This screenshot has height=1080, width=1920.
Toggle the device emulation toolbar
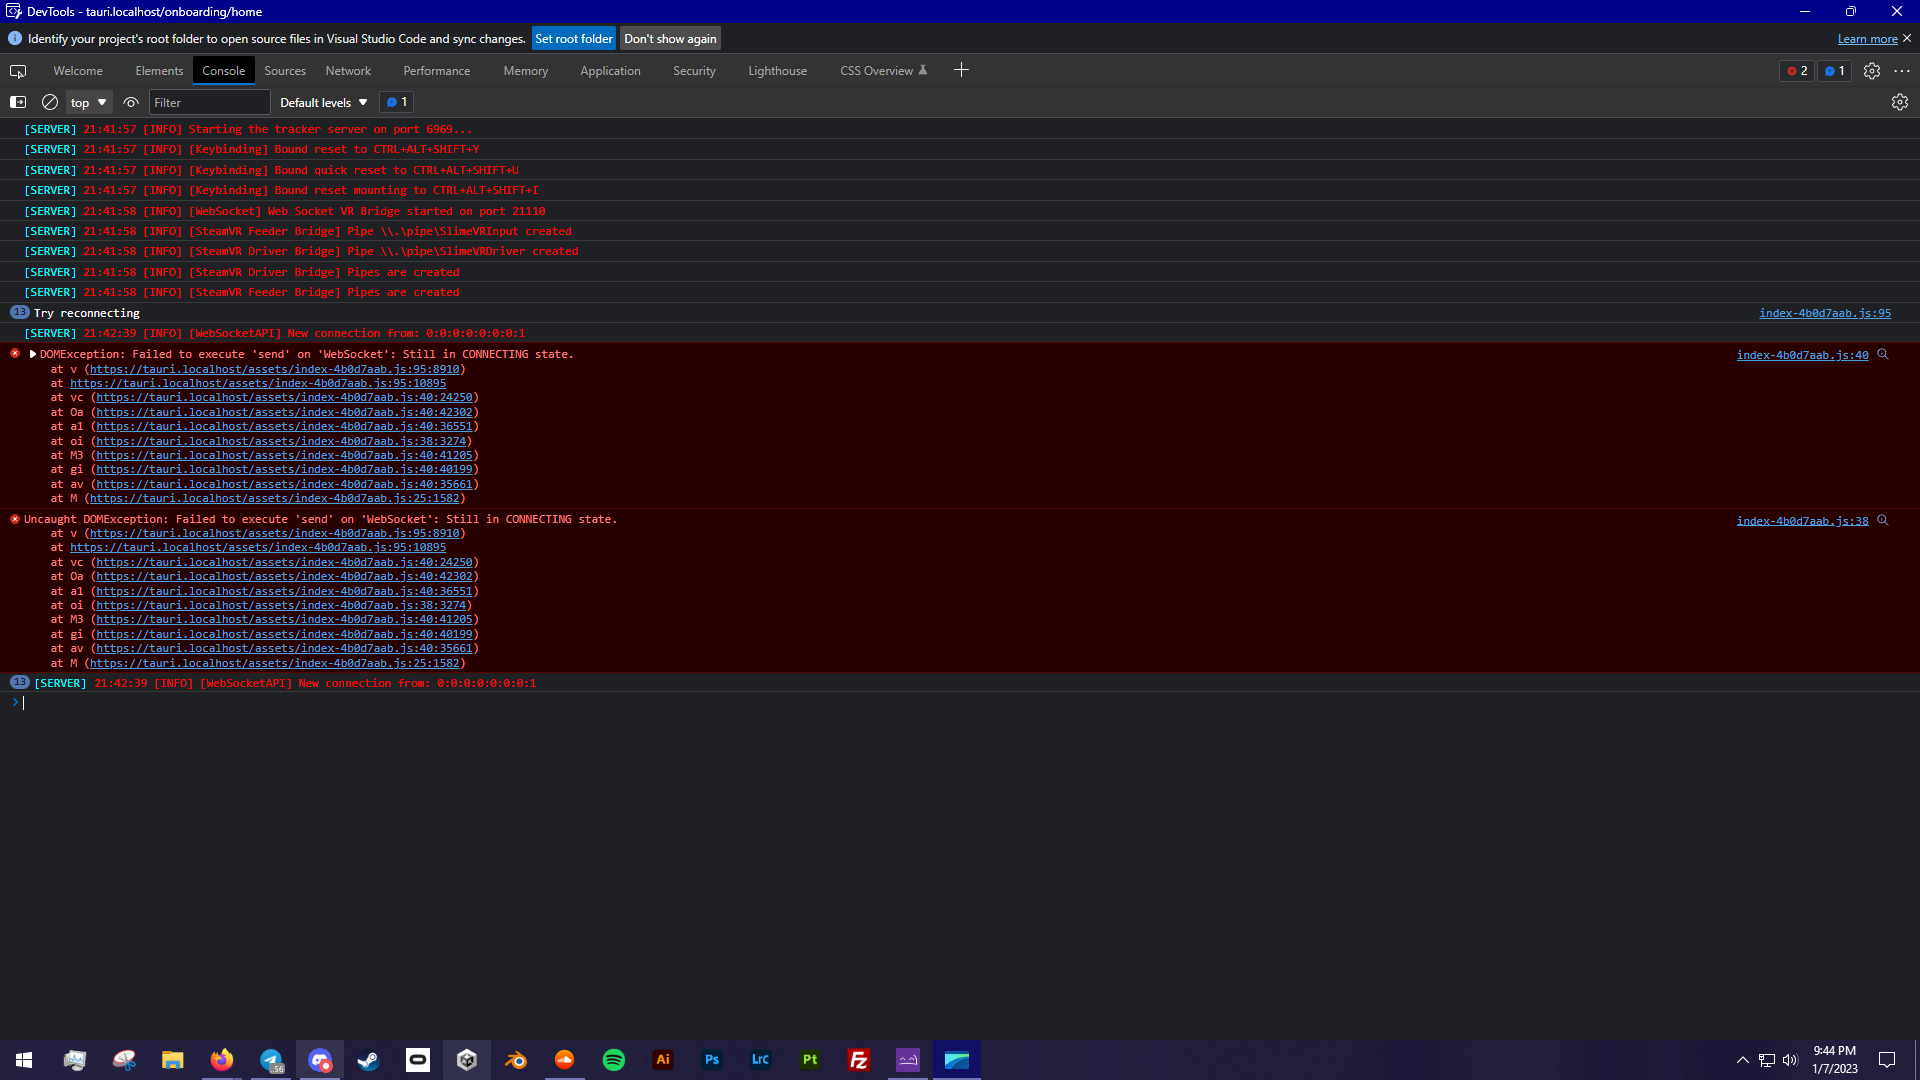tap(17, 71)
